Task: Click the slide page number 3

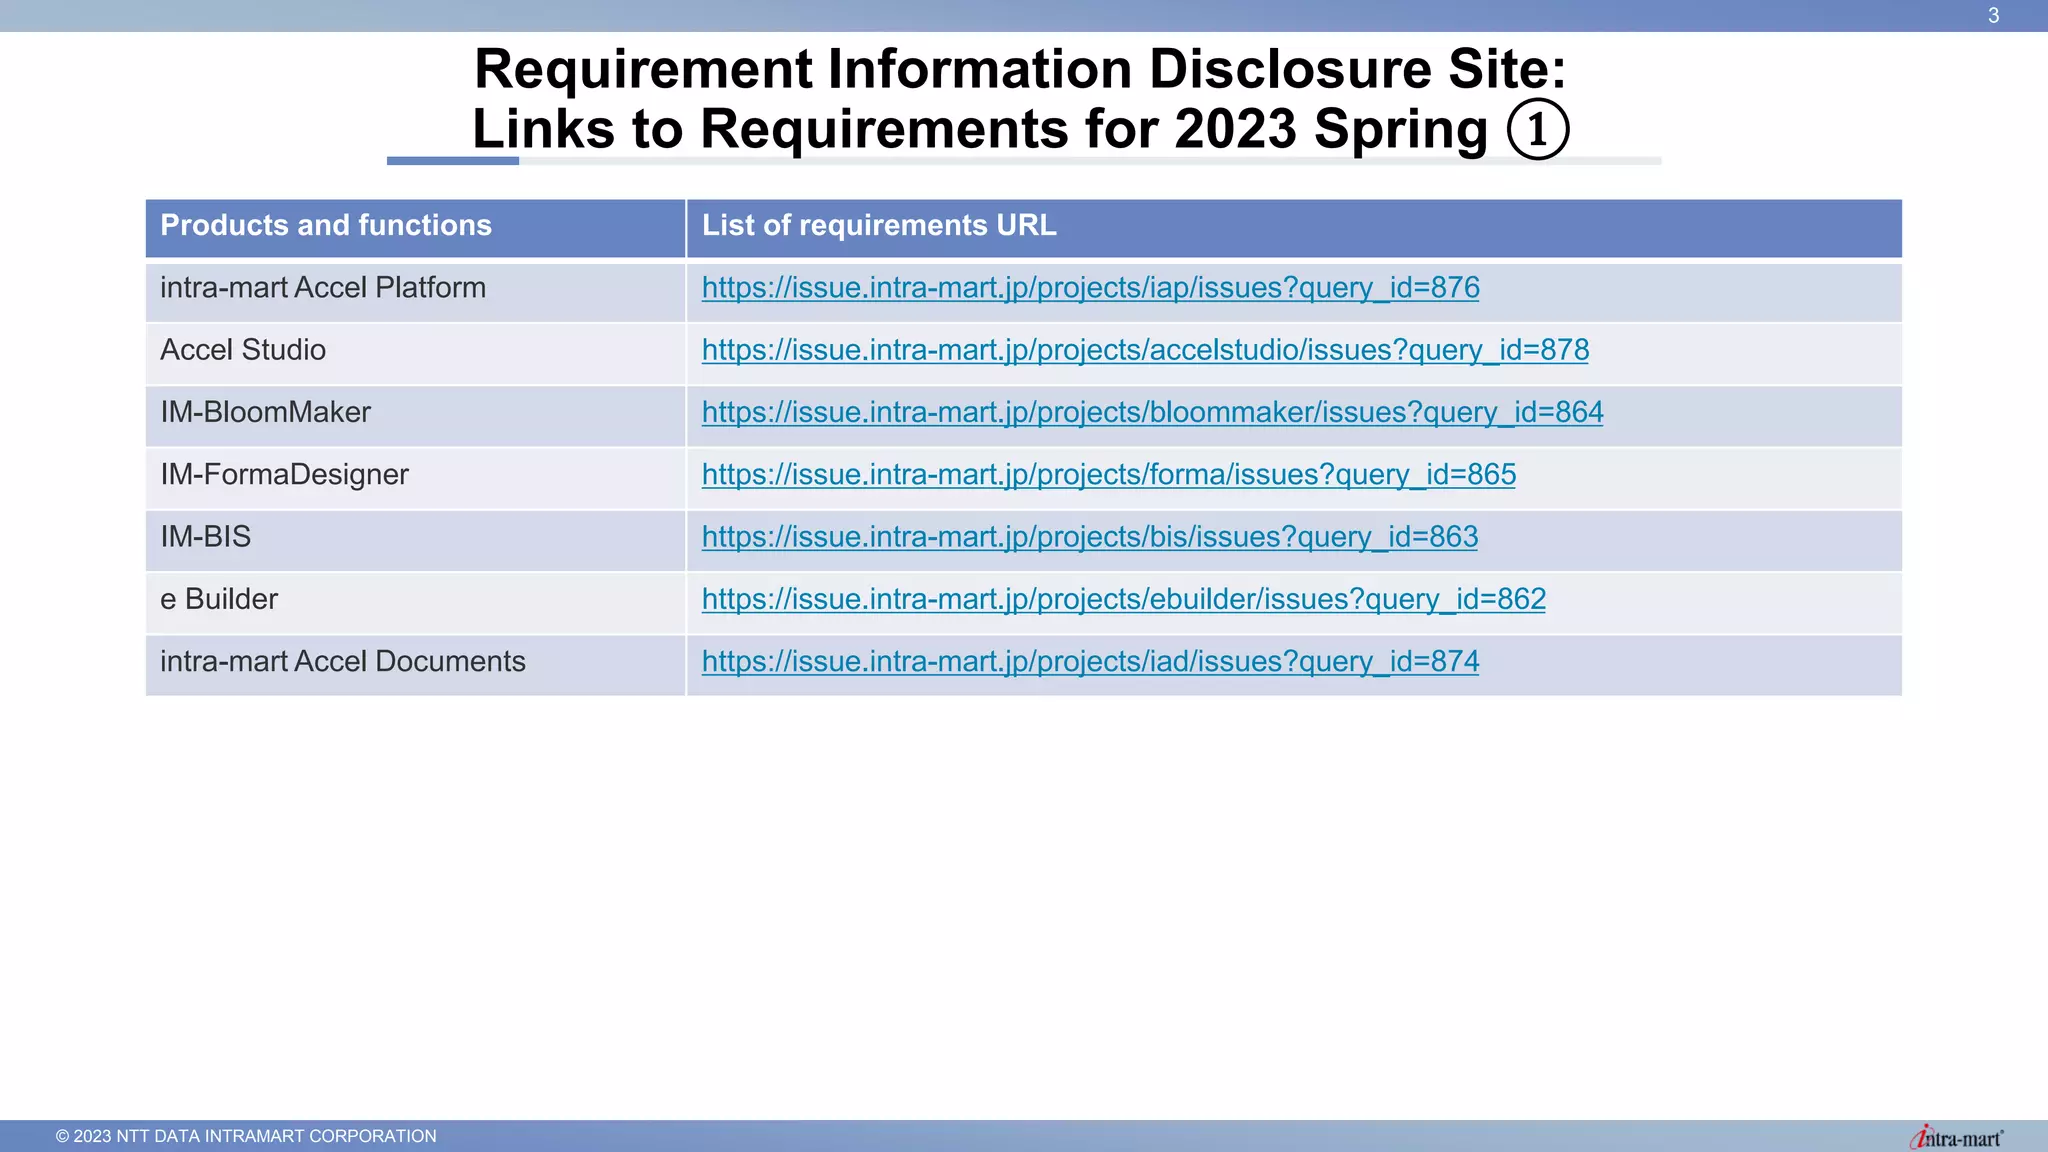Action: pos(1993,15)
